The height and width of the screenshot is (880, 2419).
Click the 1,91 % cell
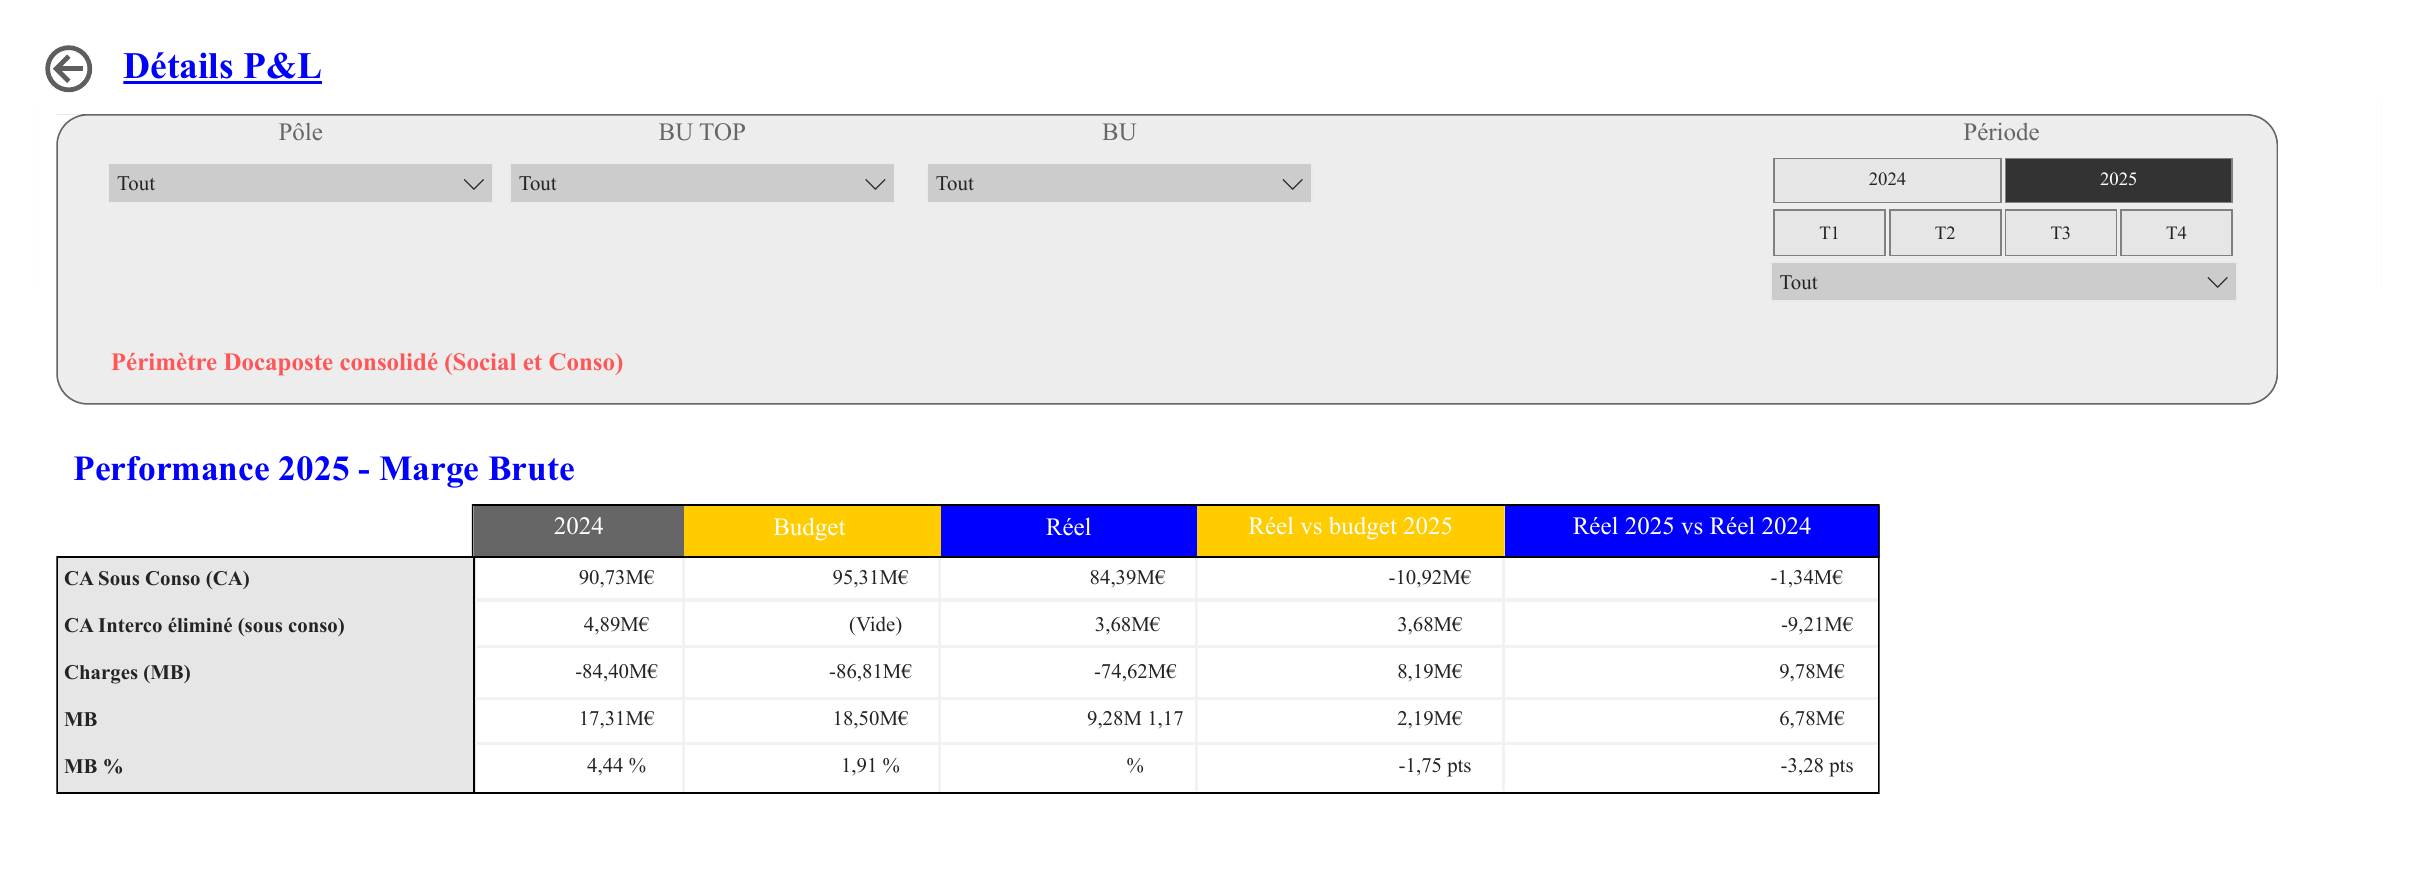[811, 766]
